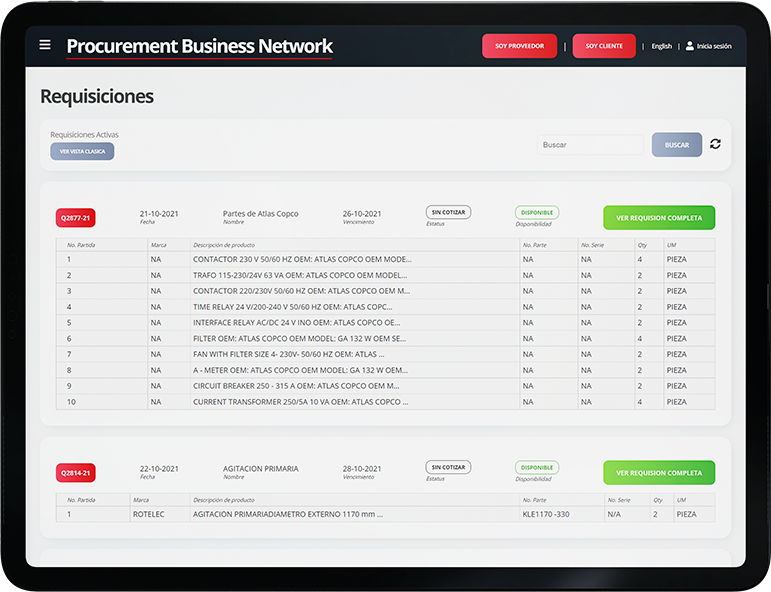This screenshot has height=592, width=771.
Task: Select requisition badge Q2877-21
Action: click(x=75, y=217)
